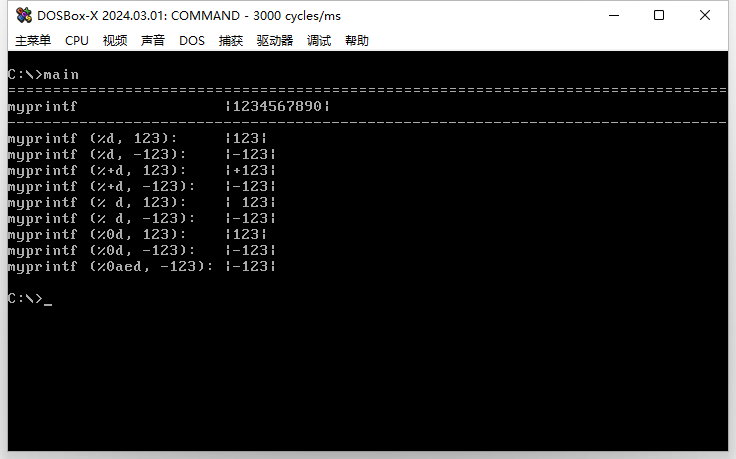Click the 'myprintf (%0aed, -123):' output line
736x459 pixels.
tap(142, 266)
